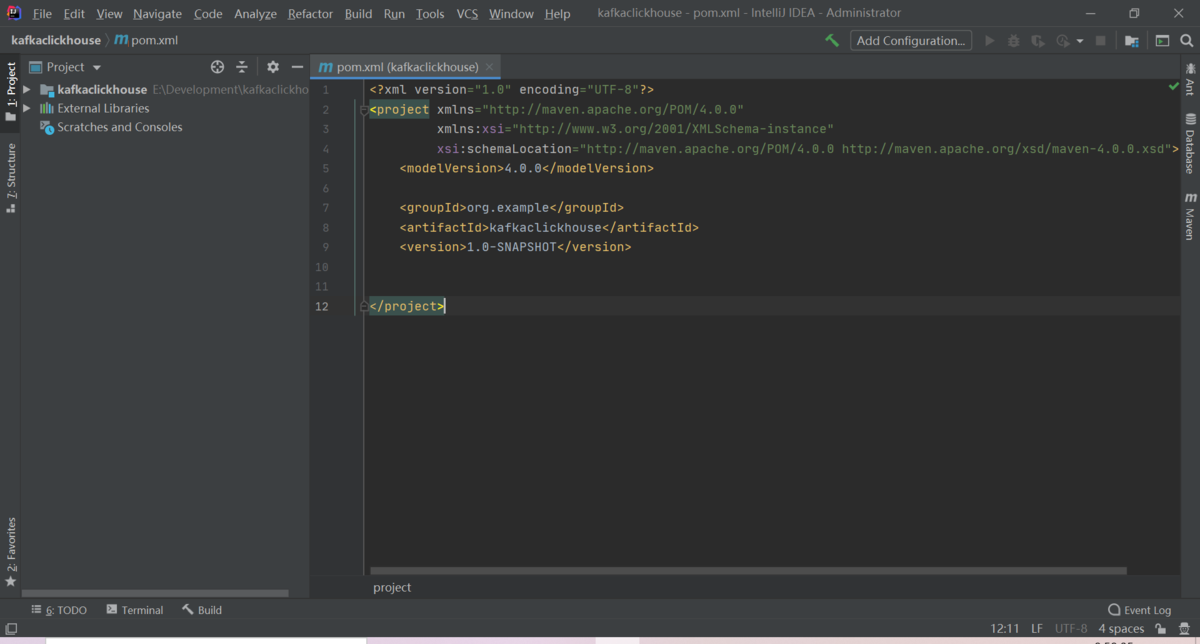This screenshot has width=1200, height=644.
Task: Click the 12:11 cursor position indicator
Action: coord(1005,629)
